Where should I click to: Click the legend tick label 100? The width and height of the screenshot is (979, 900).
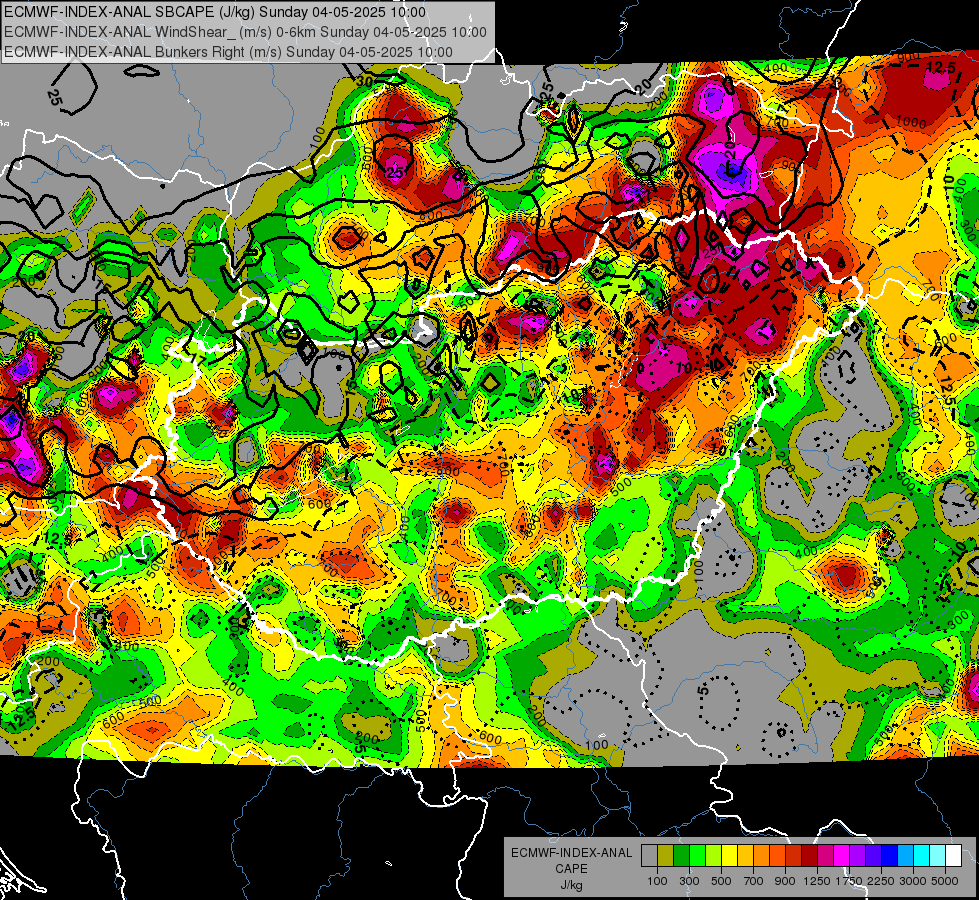tap(657, 881)
